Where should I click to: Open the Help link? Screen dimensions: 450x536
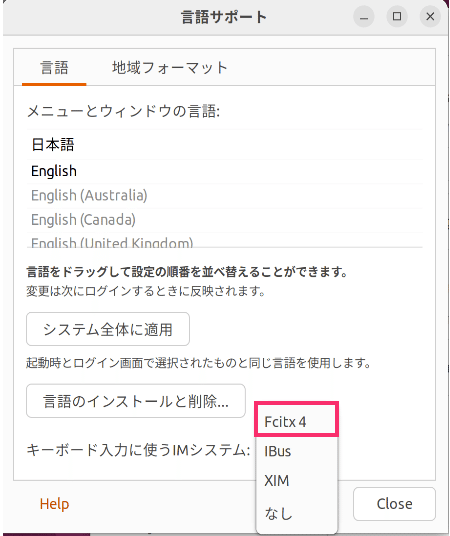tap(54, 504)
